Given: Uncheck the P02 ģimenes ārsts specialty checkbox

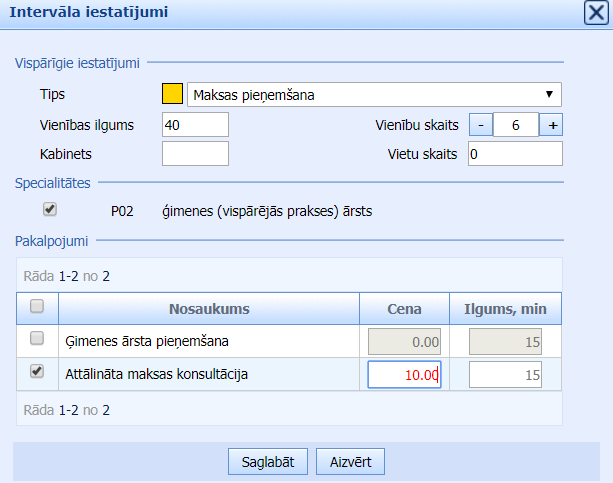Looking at the screenshot, I should tap(50, 210).
